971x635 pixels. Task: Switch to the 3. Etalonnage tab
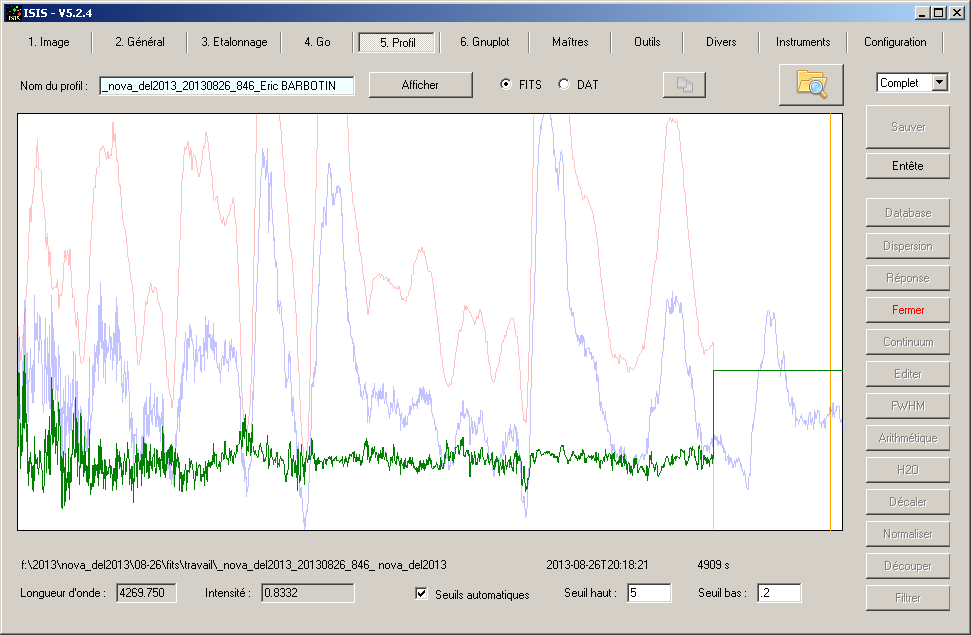point(234,42)
